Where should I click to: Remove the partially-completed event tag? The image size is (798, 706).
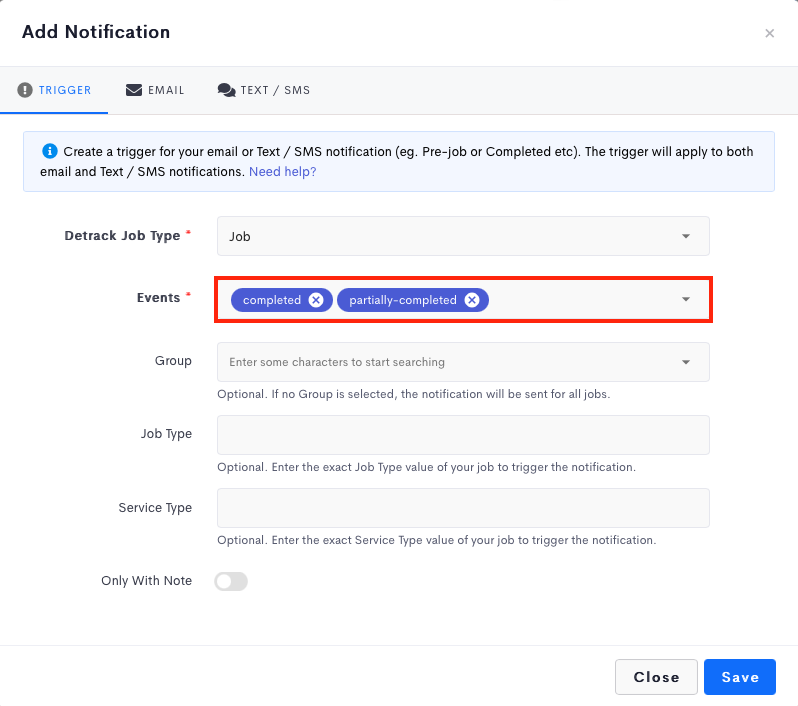pyautogui.click(x=472, y=300)
